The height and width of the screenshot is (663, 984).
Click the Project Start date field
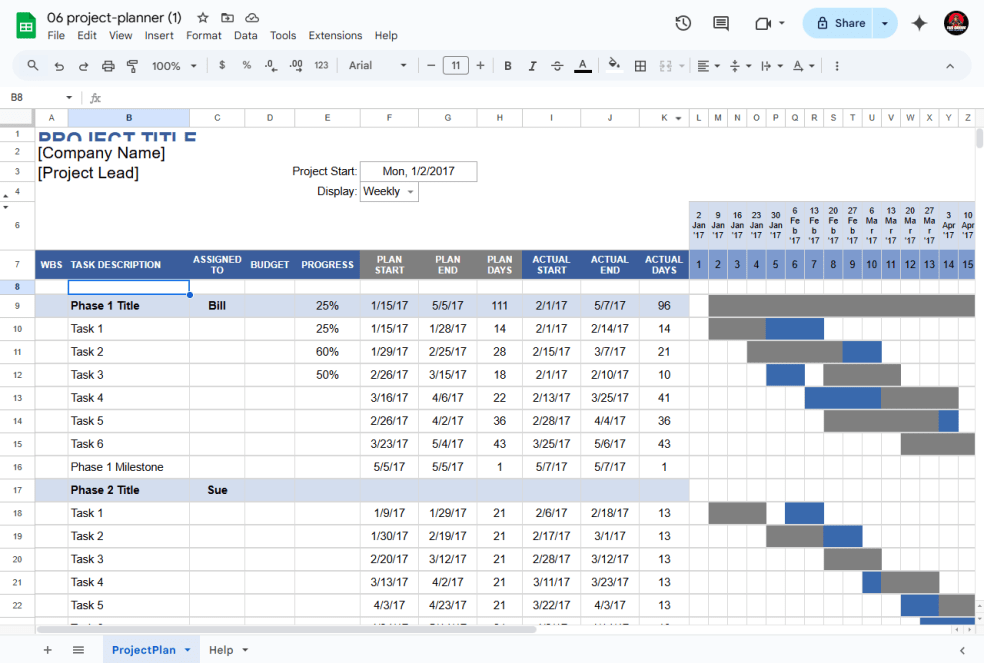[x=418, y=171]
